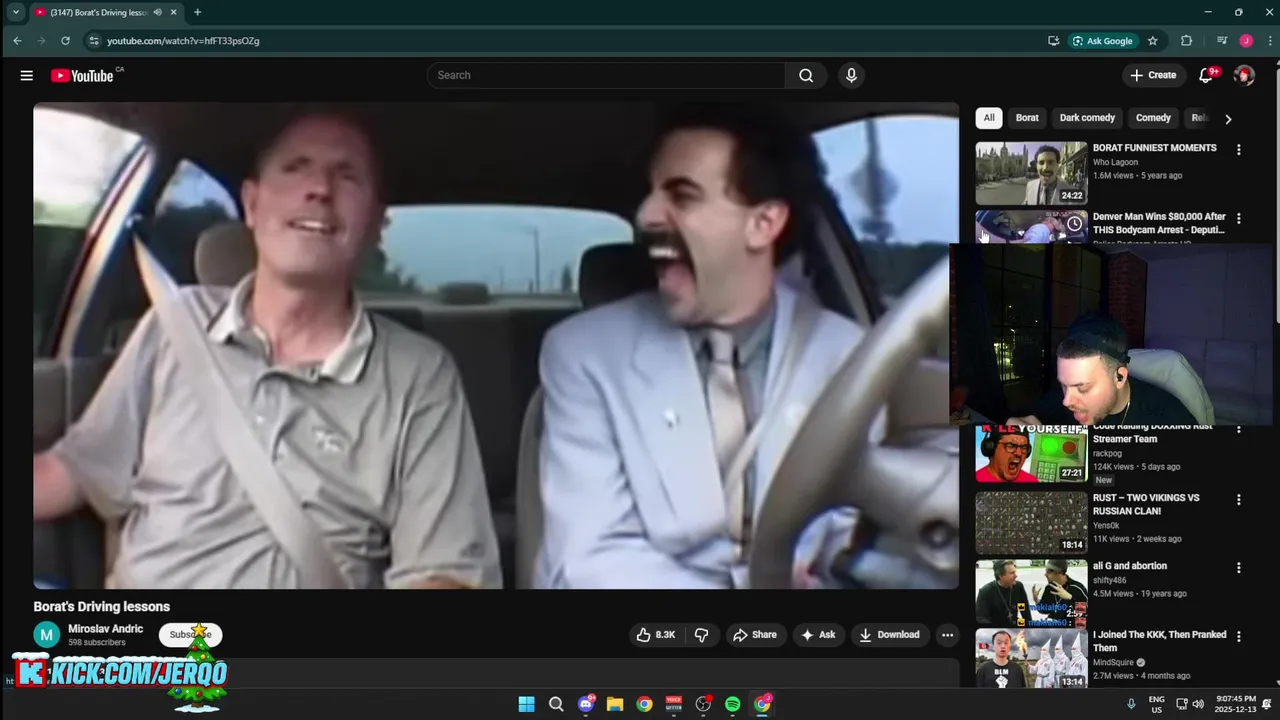The height and width of the screenshot is (720, 1280).
Task: Open the YouTube hamburger guide menu
Action: point(27,75)
